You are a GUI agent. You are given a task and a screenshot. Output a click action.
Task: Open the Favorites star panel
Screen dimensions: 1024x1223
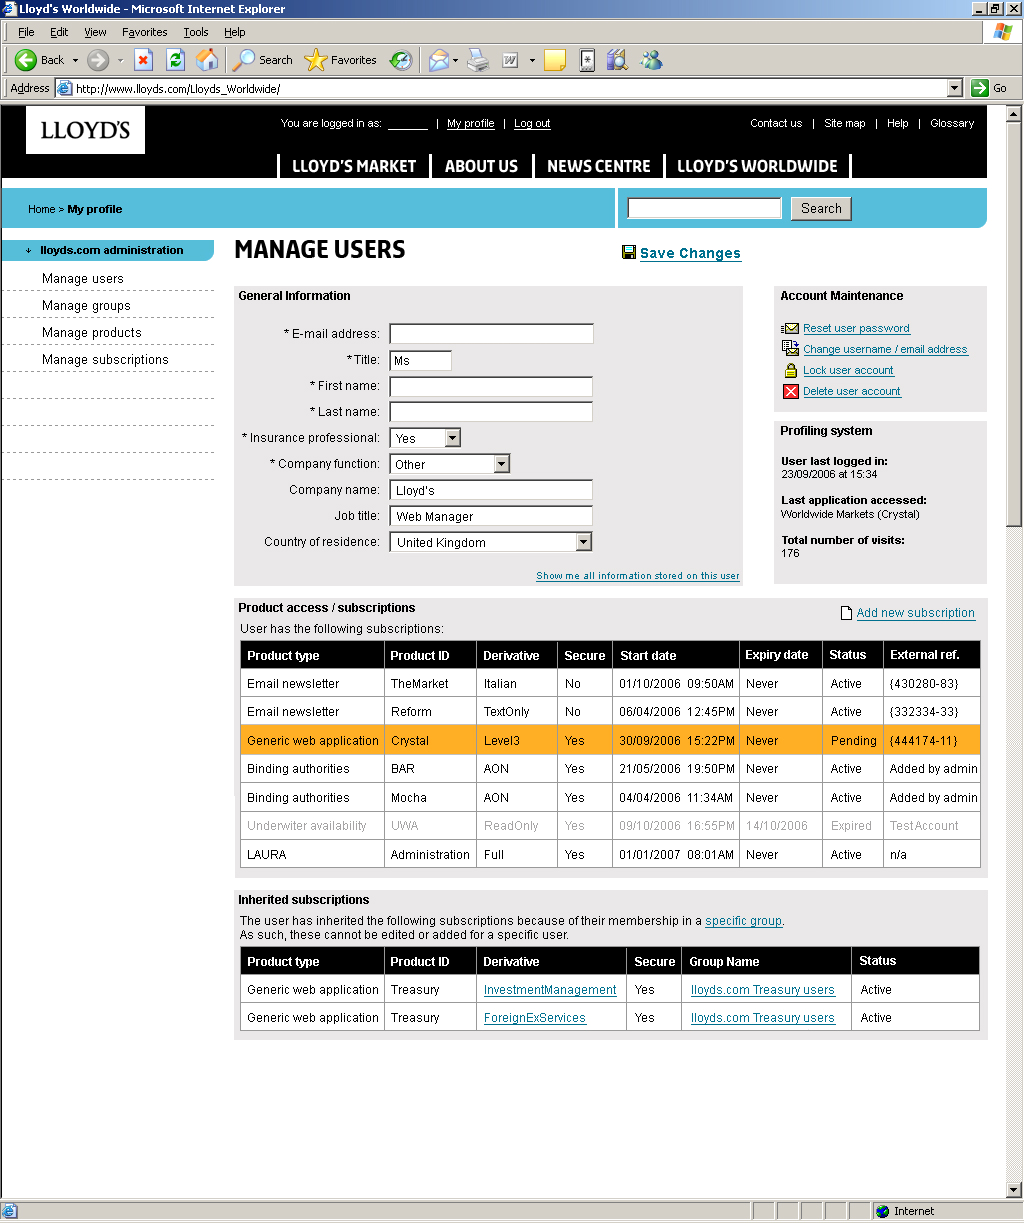click(341, 60)
